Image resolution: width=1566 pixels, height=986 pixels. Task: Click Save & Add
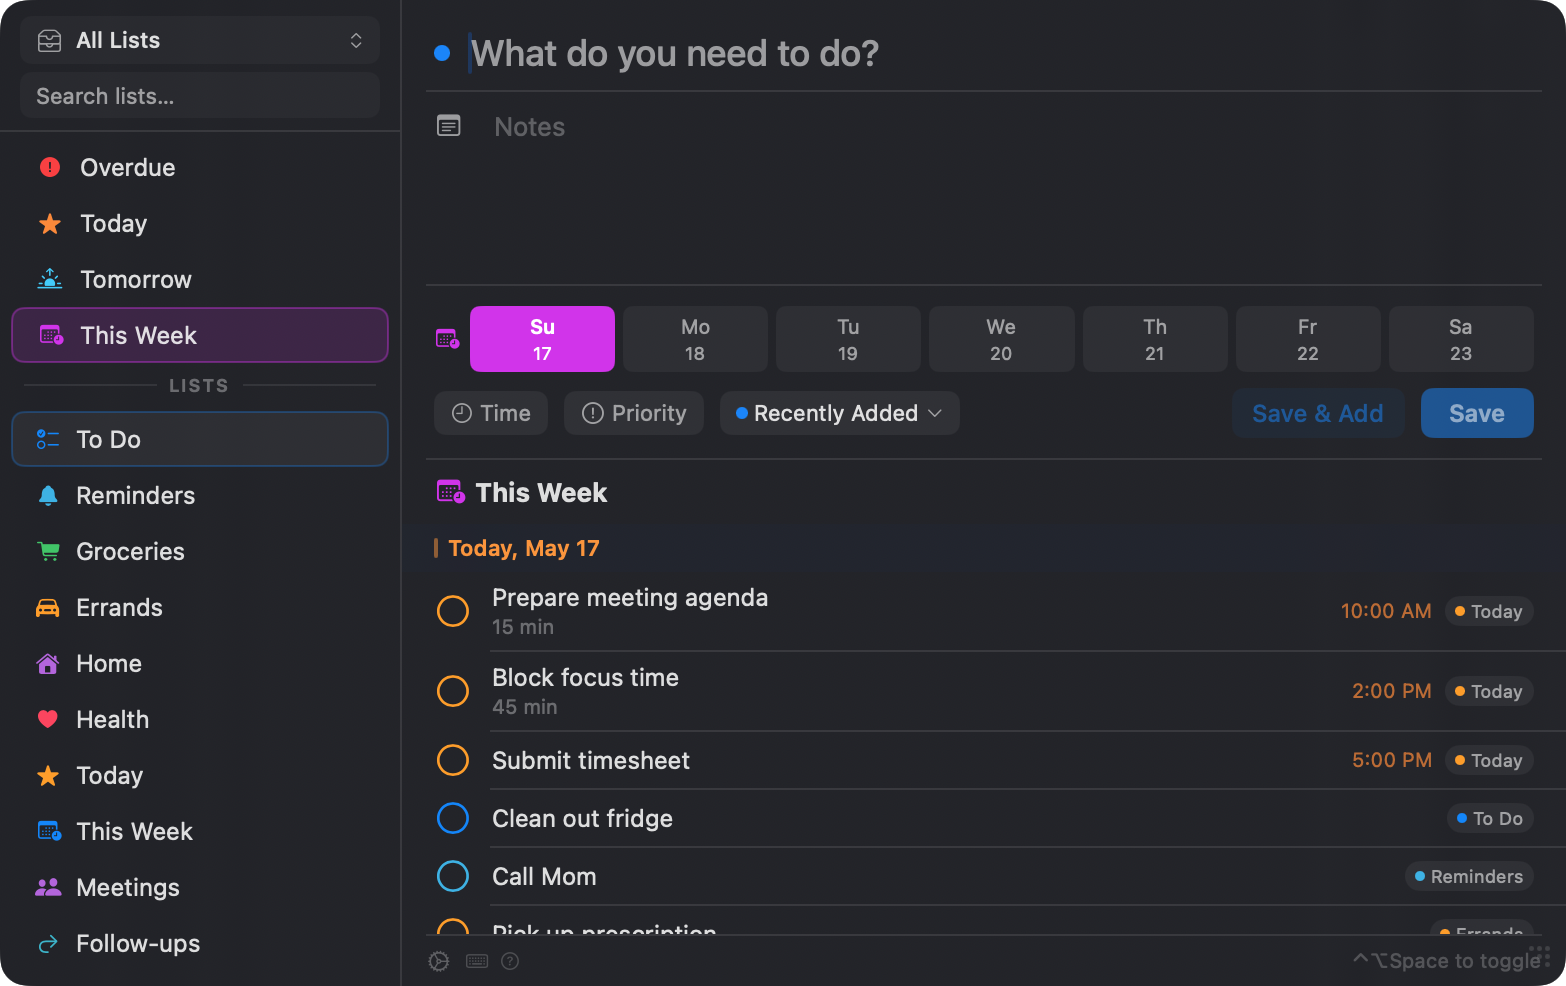[1318, 413]
